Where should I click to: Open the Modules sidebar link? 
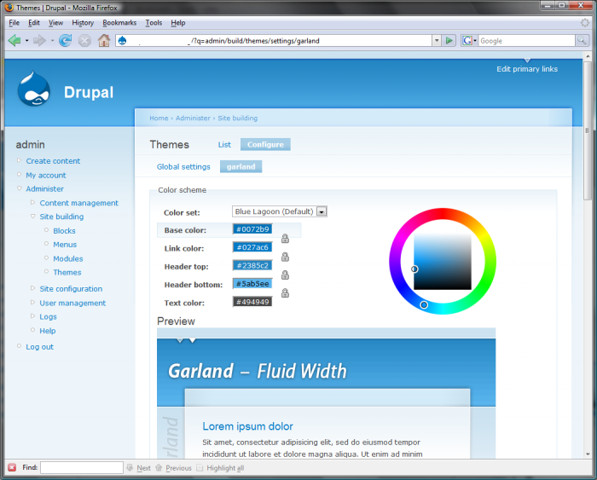click(68, 259)
